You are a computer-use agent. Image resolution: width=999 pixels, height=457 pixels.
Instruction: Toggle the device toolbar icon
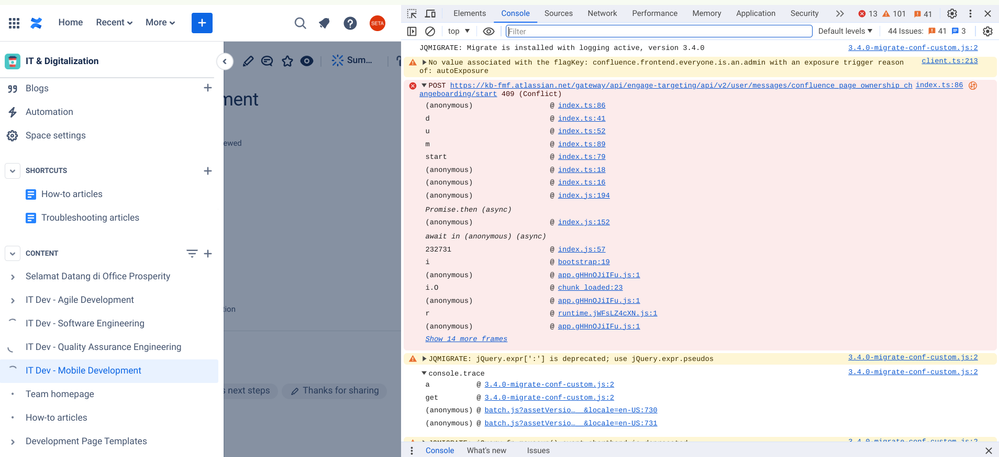pos(430,13)
